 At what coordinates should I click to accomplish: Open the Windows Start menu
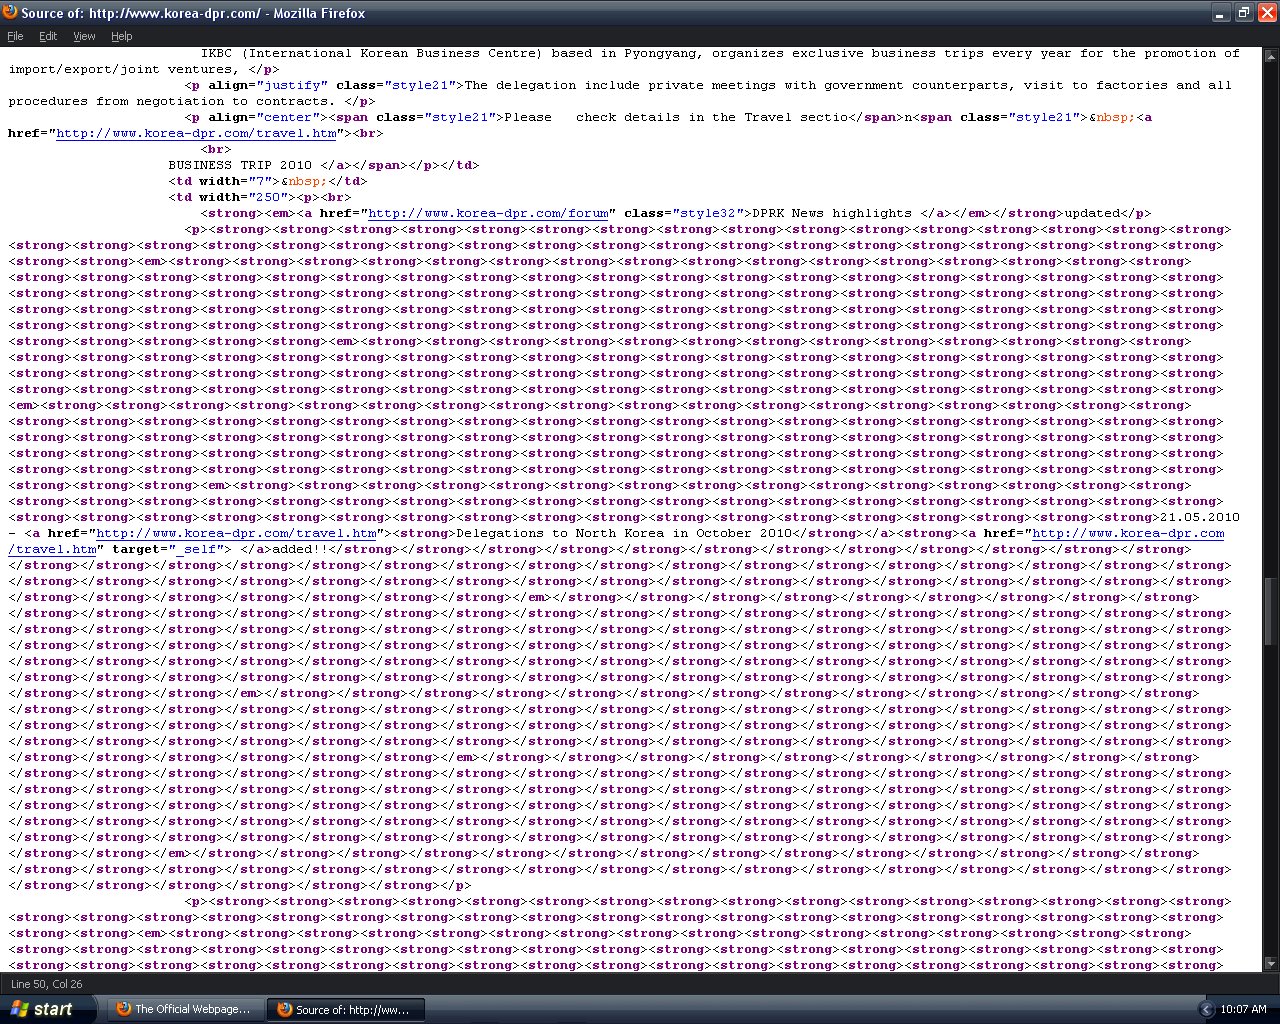[42, 1009]
